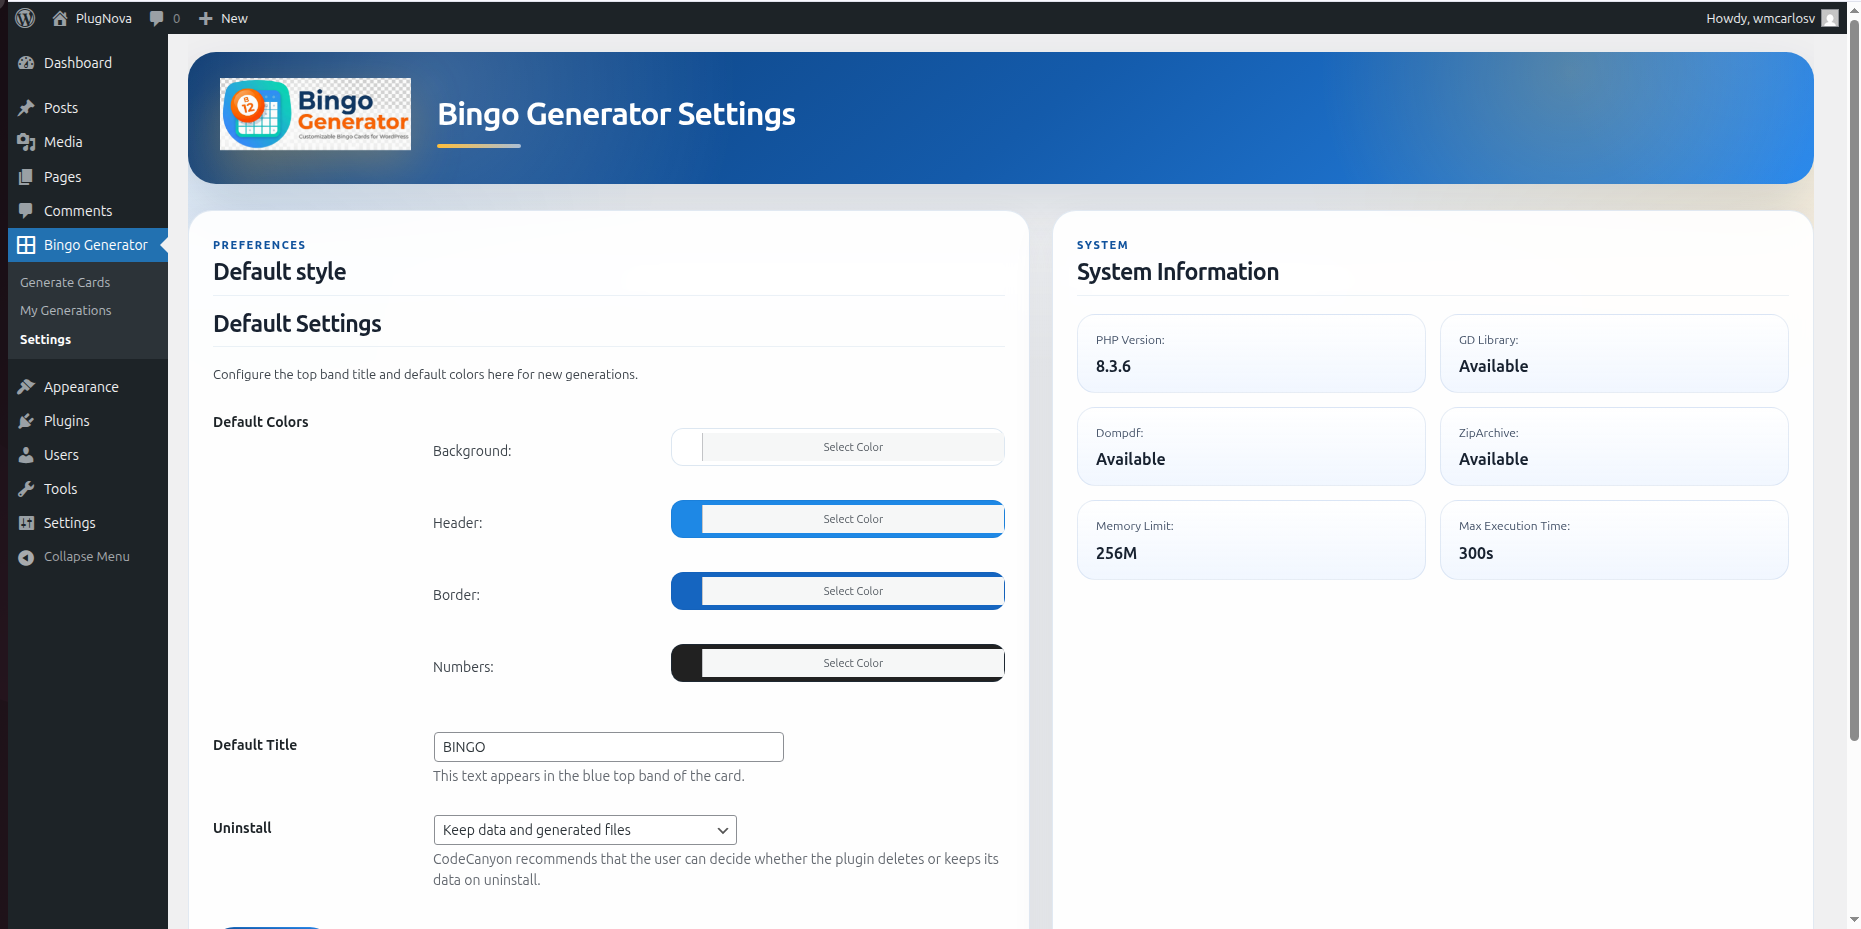This screenshot has height=929, width=1861.
Task: Click the Bingo Generator grid icon
Action: point(27,245)
